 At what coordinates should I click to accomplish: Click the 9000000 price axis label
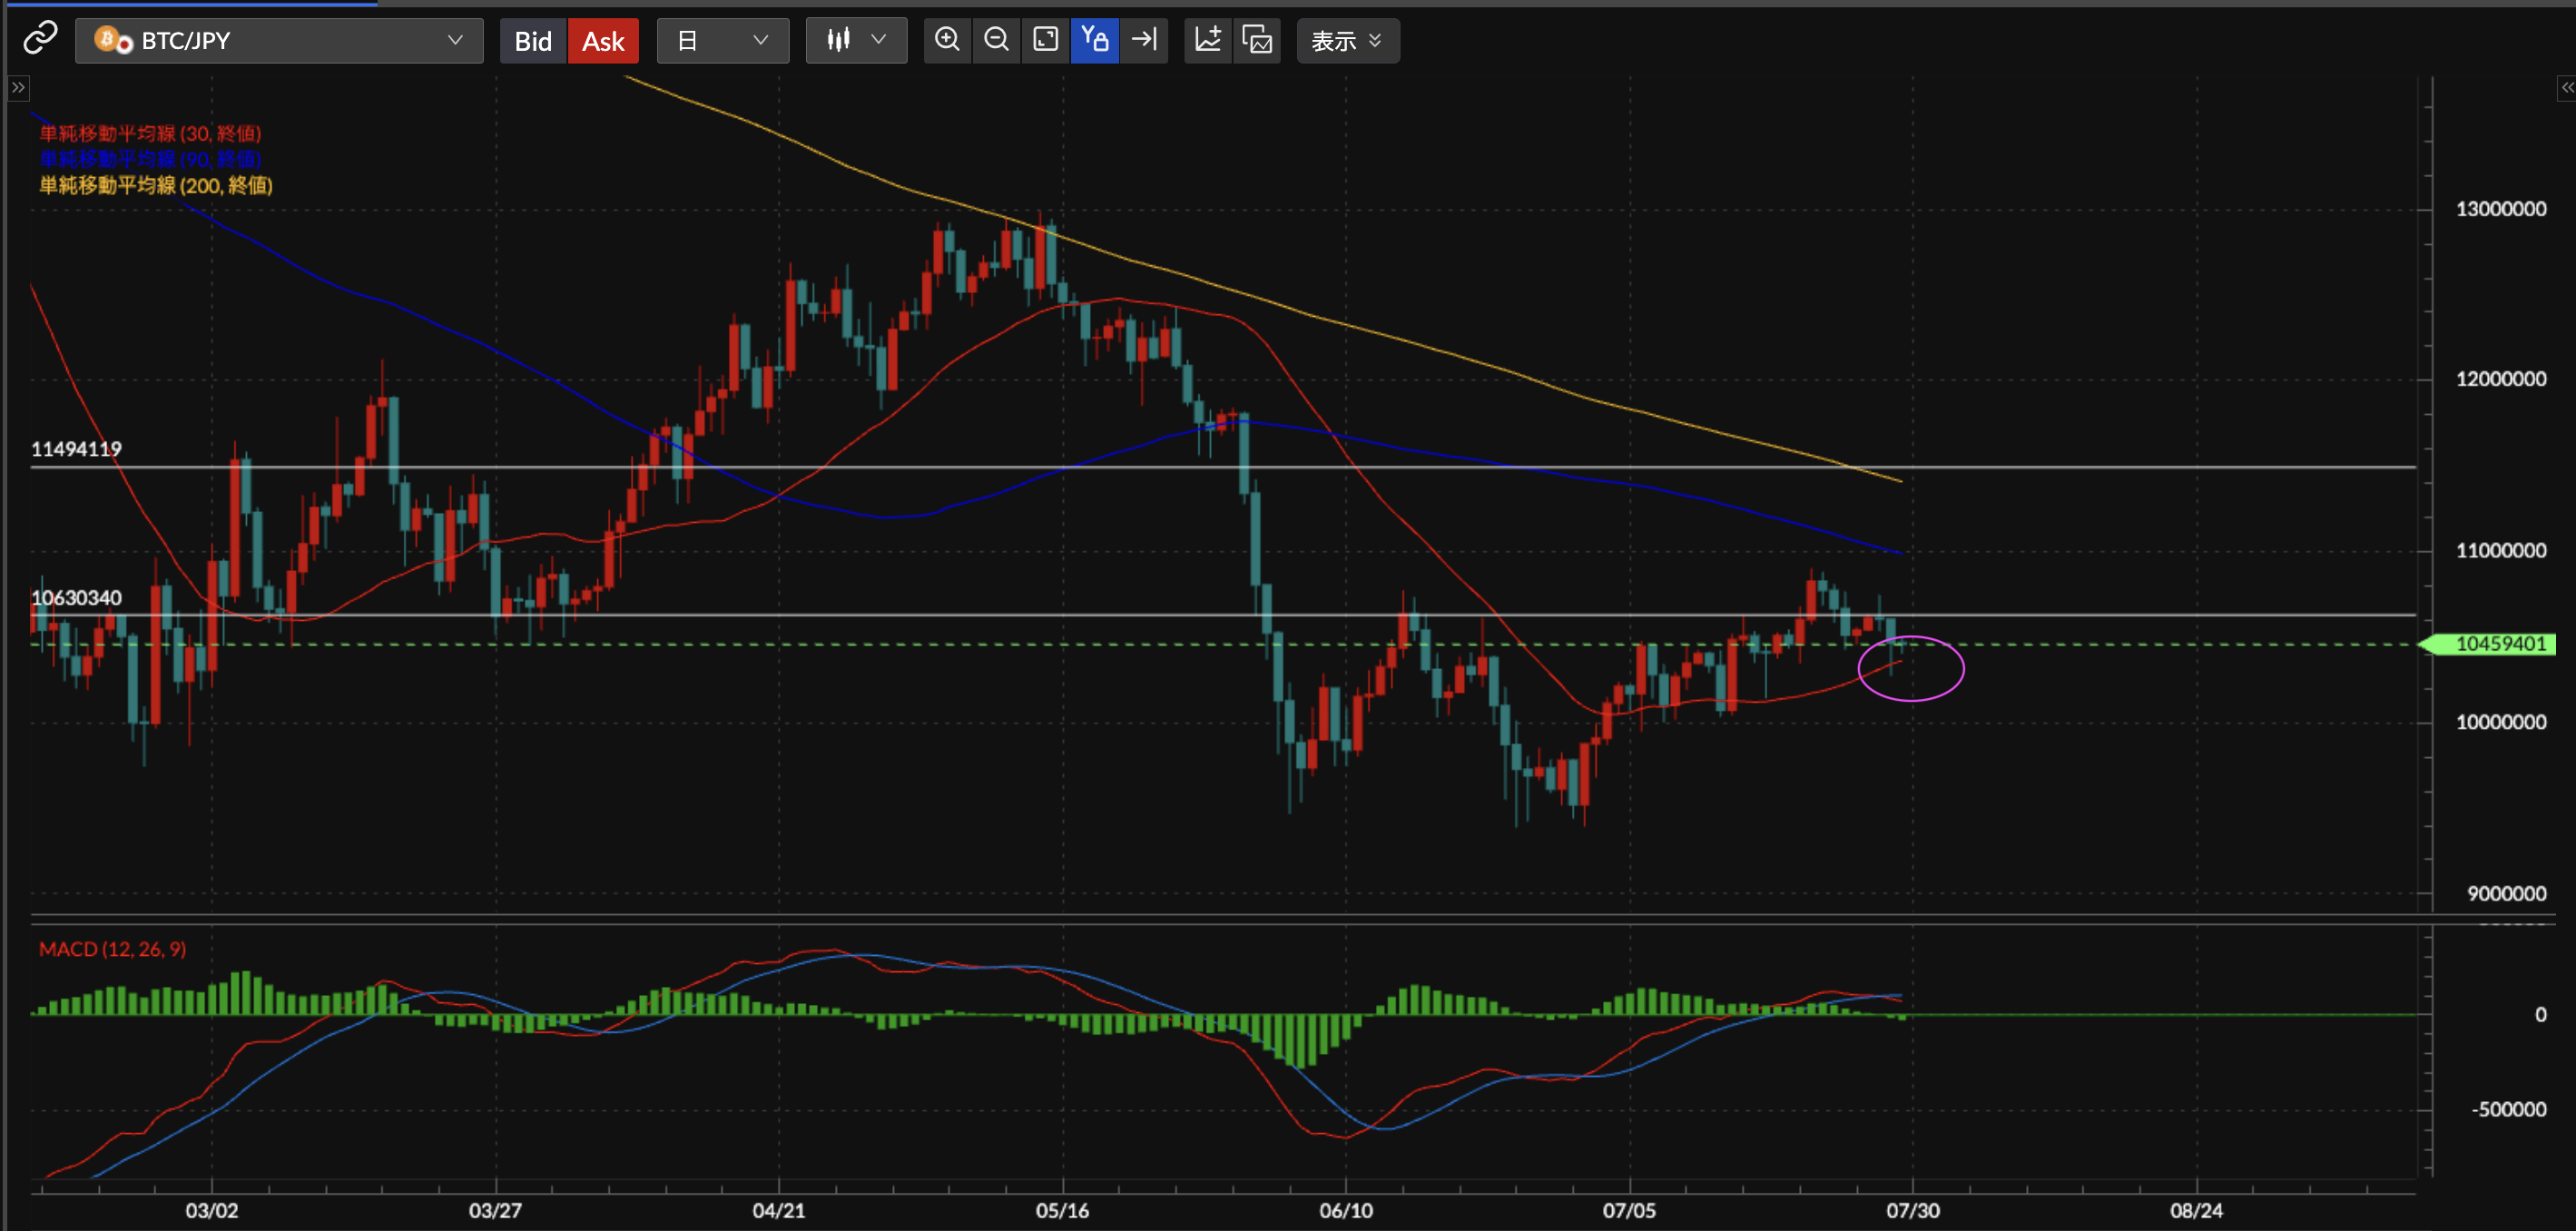pos(2506,893)
